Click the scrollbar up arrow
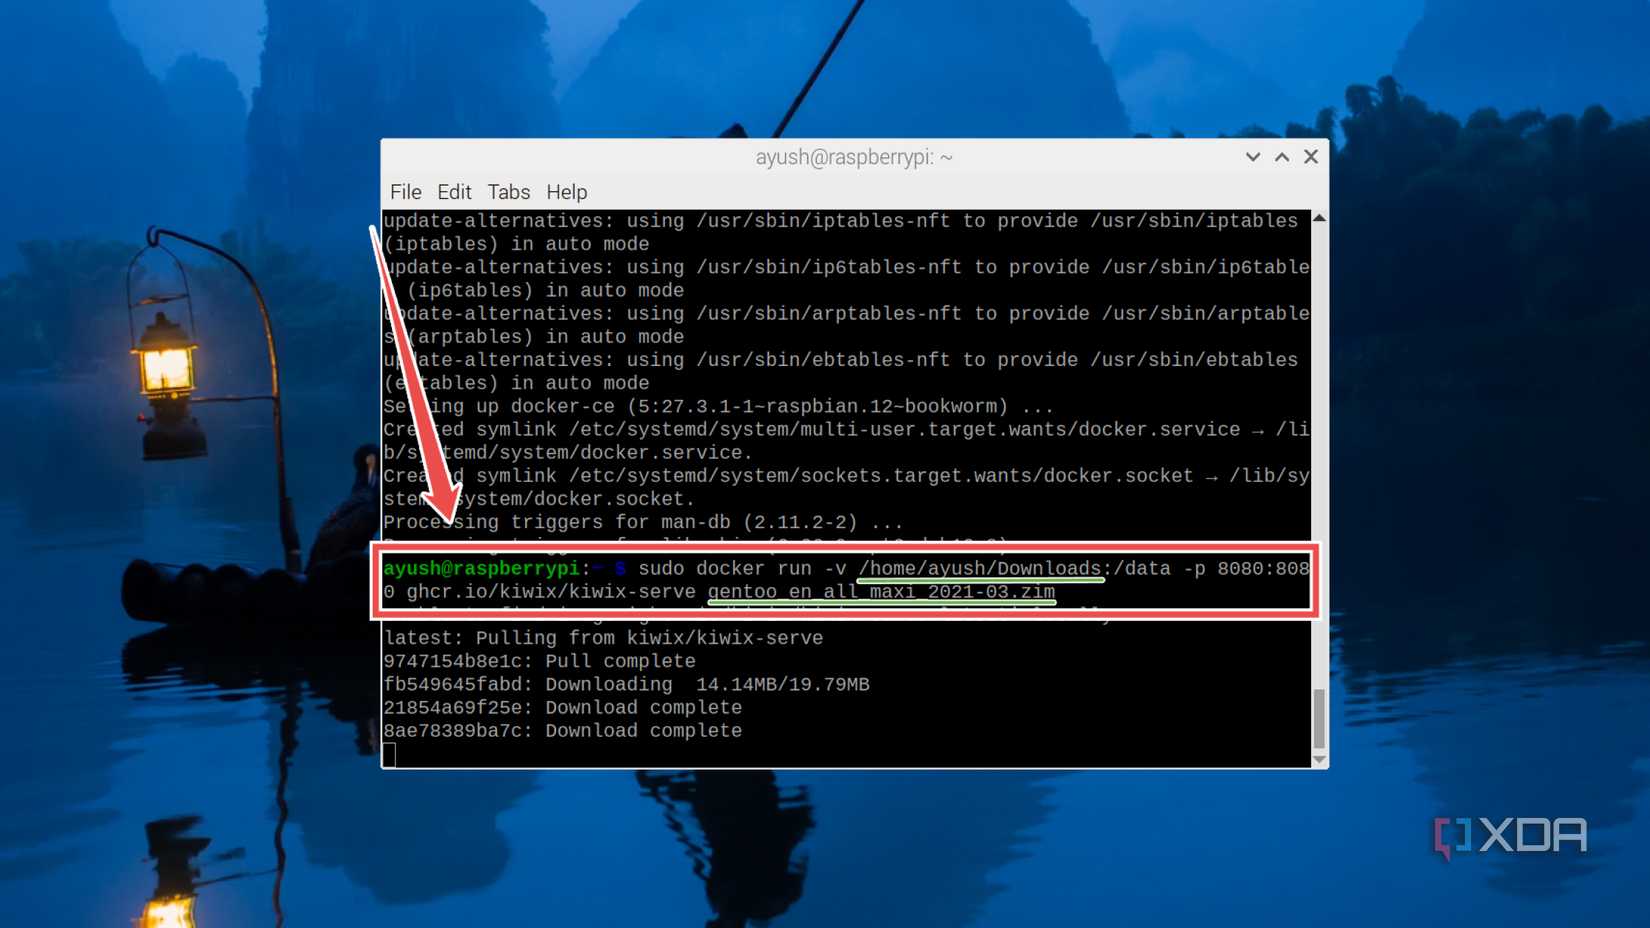The width and height of the screenshot is (1650, 928). pos(1317,219)
